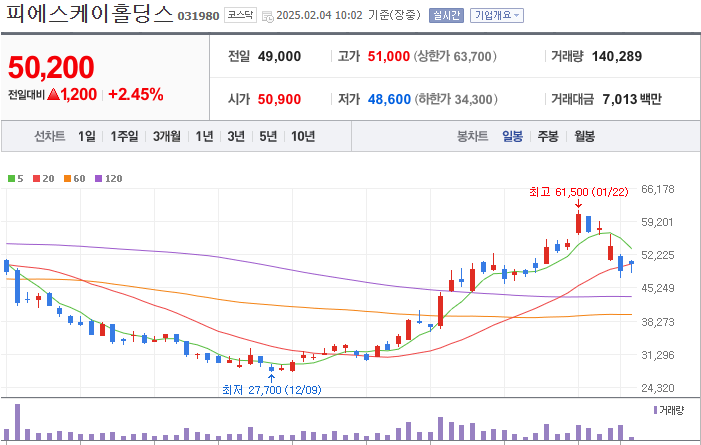Click the orange 60-day moving average swatch

[x=68, y=178]
